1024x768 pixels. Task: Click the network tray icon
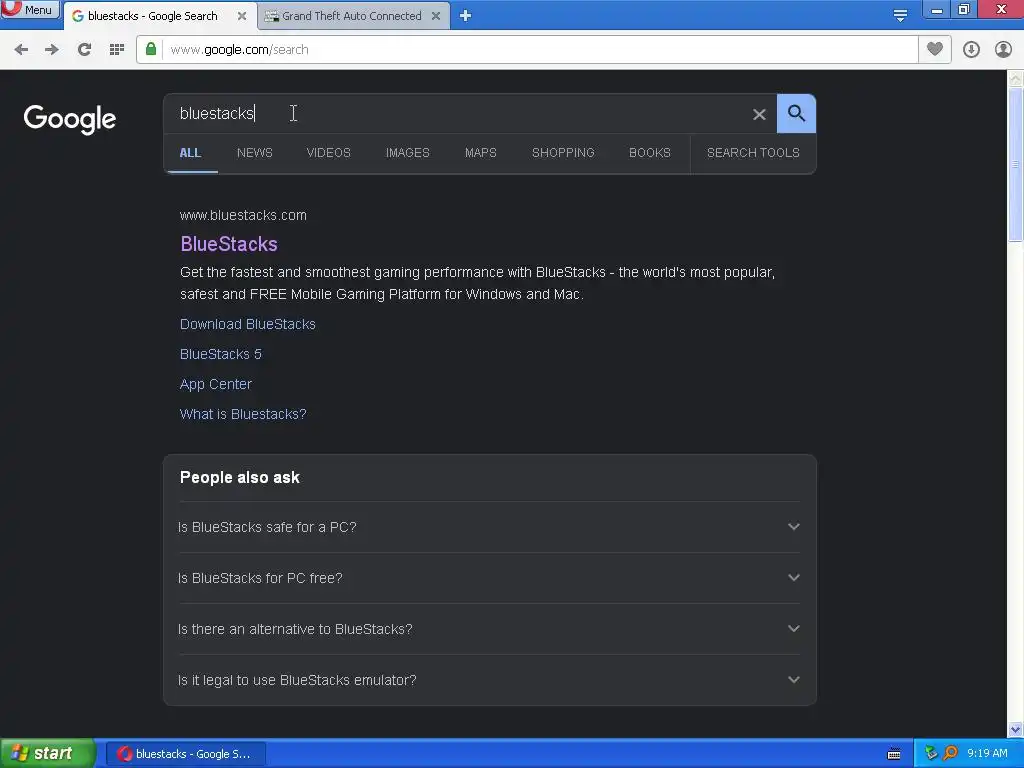pos(931,754)
